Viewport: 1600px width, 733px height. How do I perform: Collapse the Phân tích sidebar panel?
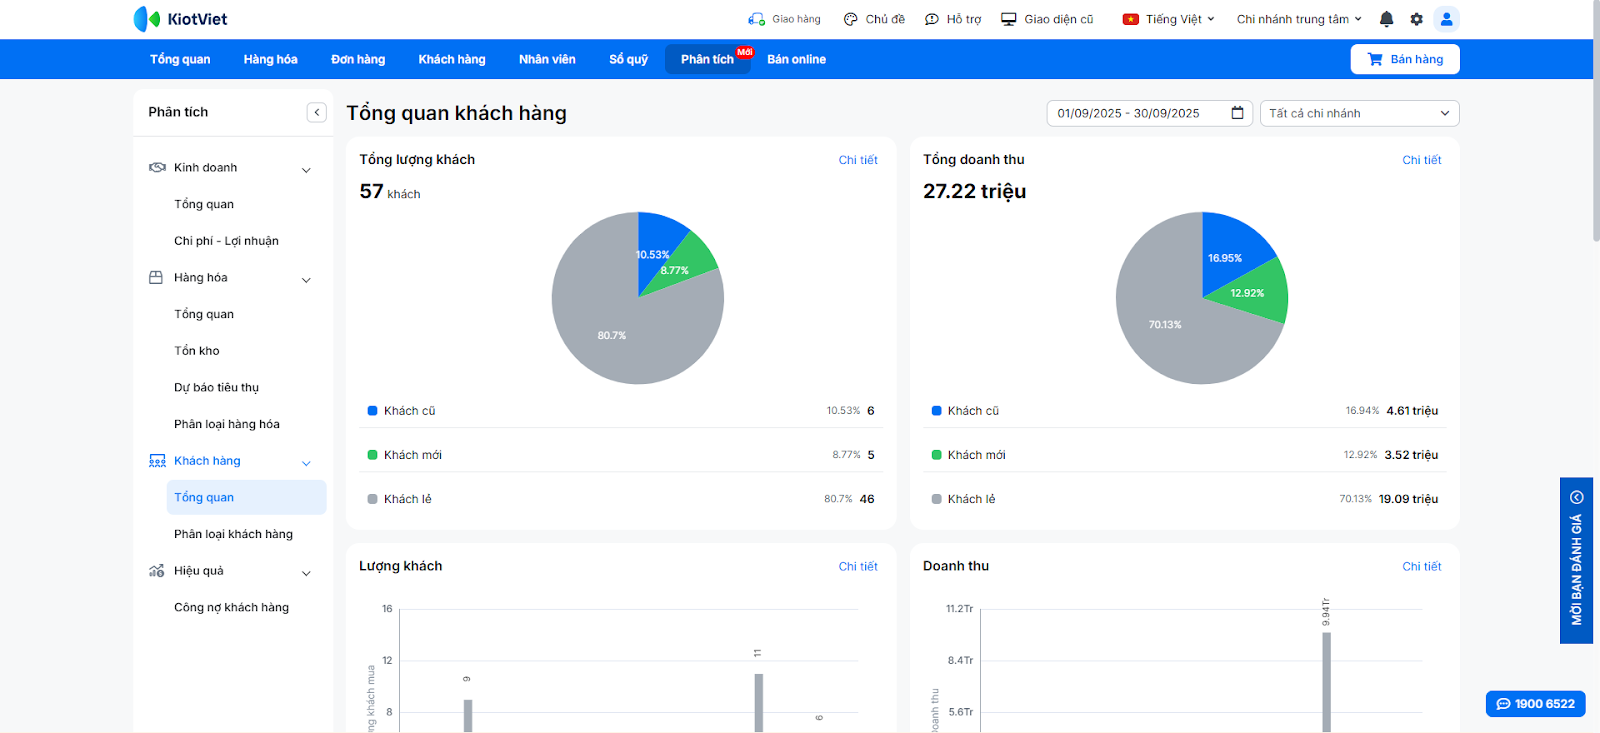[x=316, y=112]
